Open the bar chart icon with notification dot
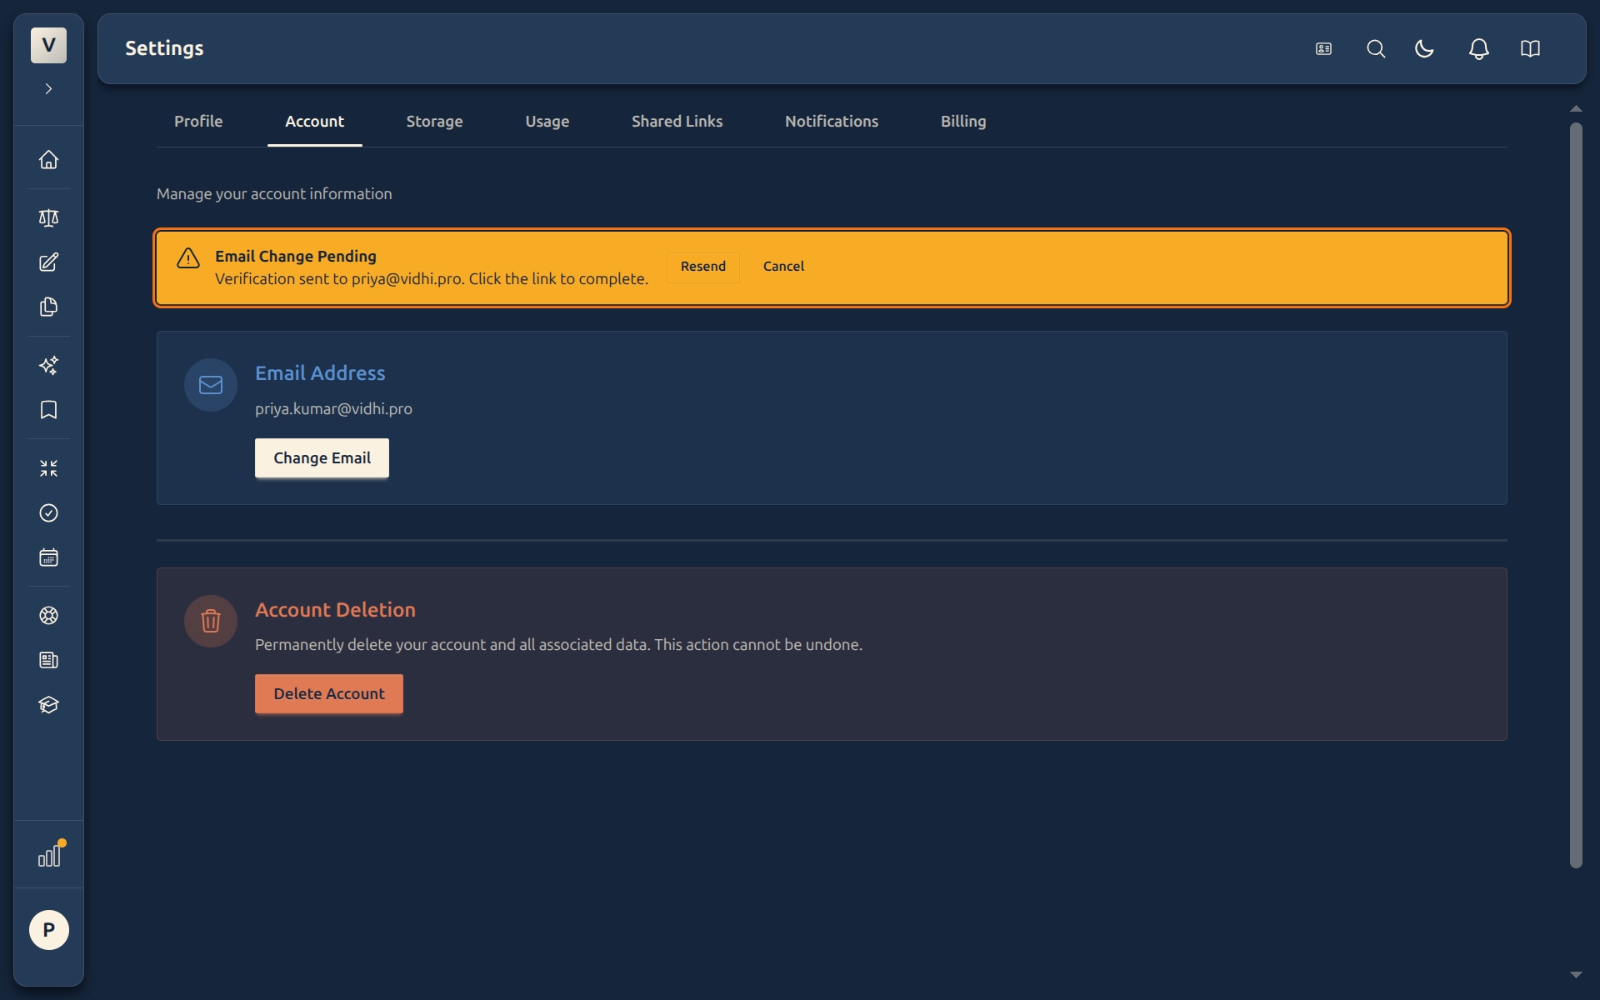This screenshot has width=1600, height=1000. (x=50, y=855)
